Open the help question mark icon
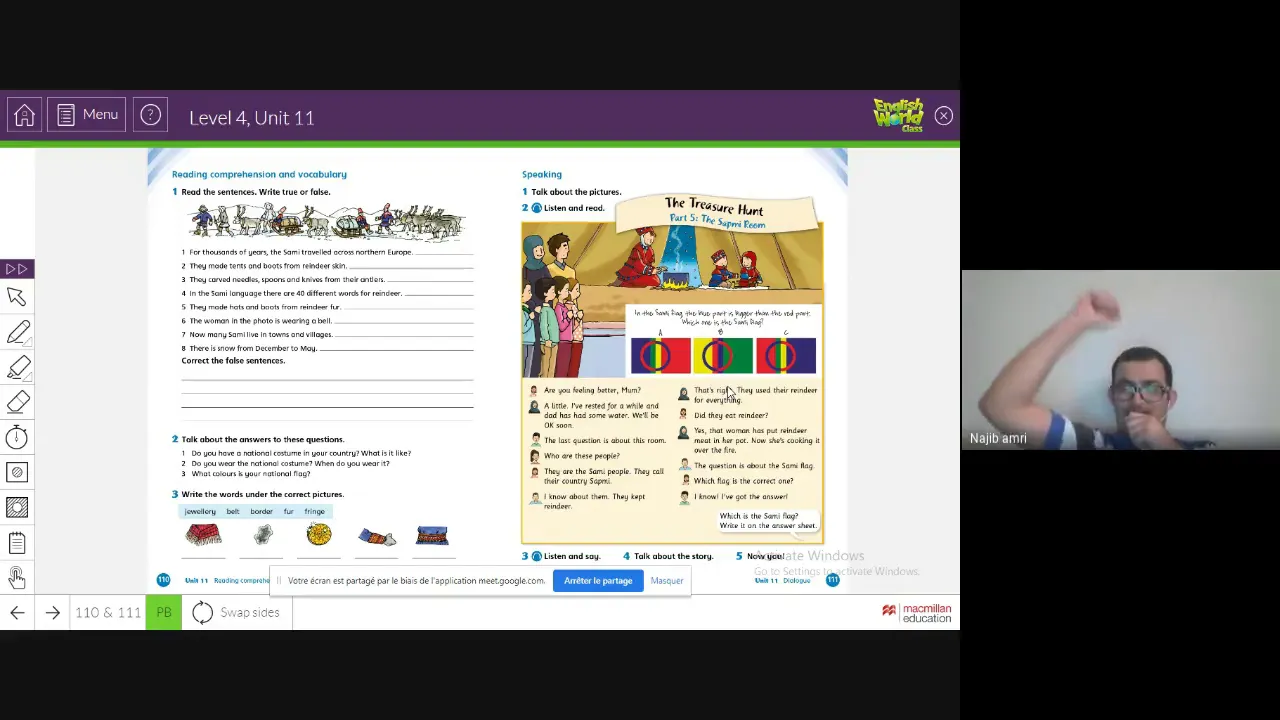The image size is (1280, 720). click(150, 116)
